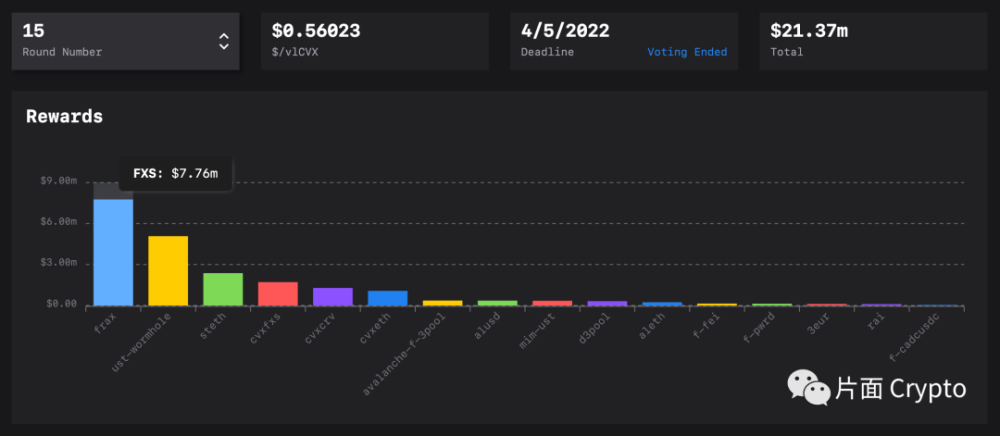Image resolution: width=1000 pixels, height=436 pixels.
Task: Click the aleth axis label
Action: 651,325
